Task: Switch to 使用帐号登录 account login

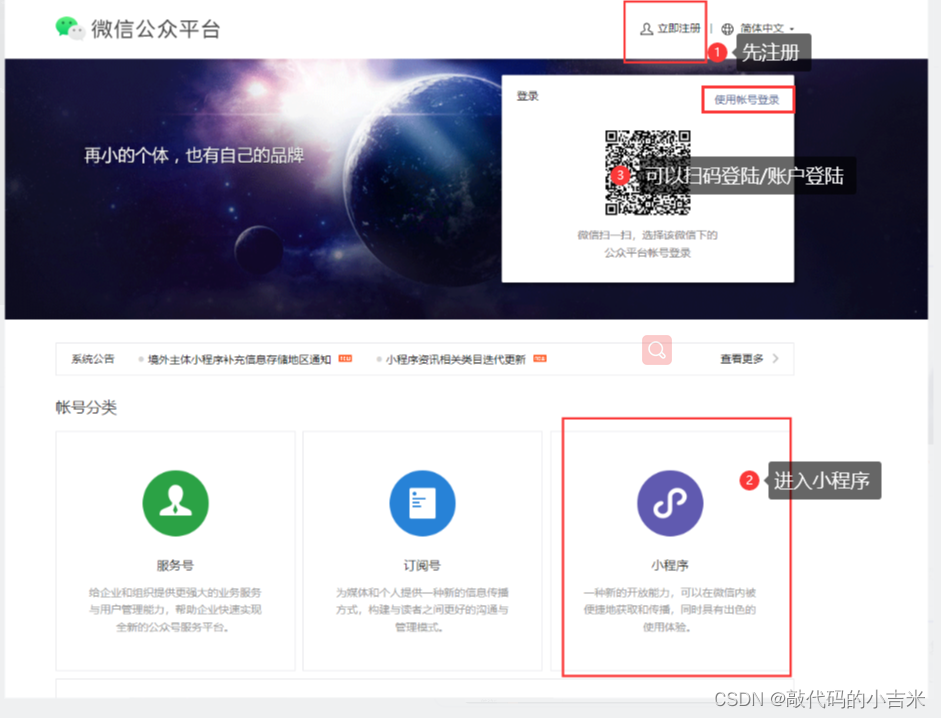Action: coord(747,100)
